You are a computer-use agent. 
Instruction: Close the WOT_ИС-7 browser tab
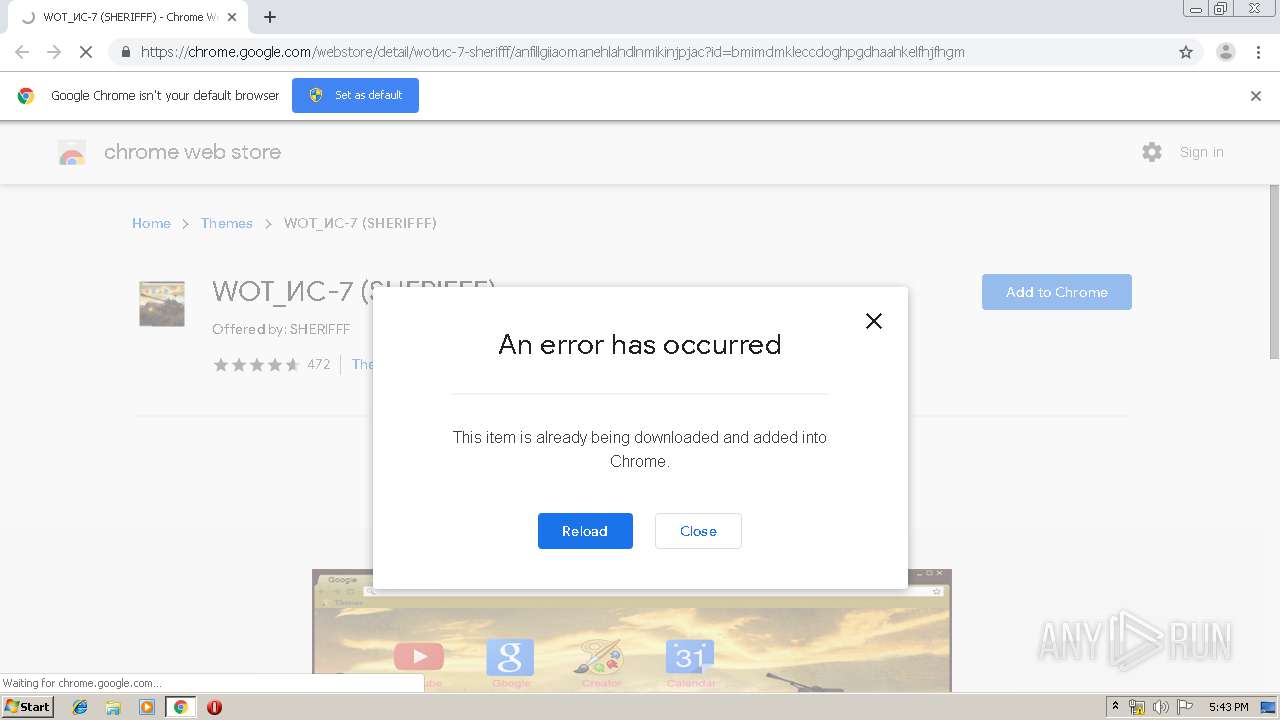pyautogui.click(x=232, y=17)
